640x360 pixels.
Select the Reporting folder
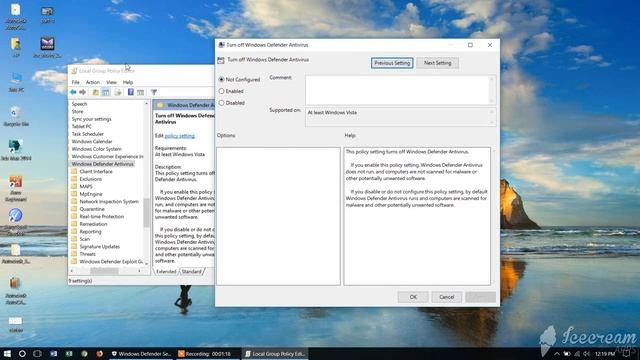click(x=90, y=231)
